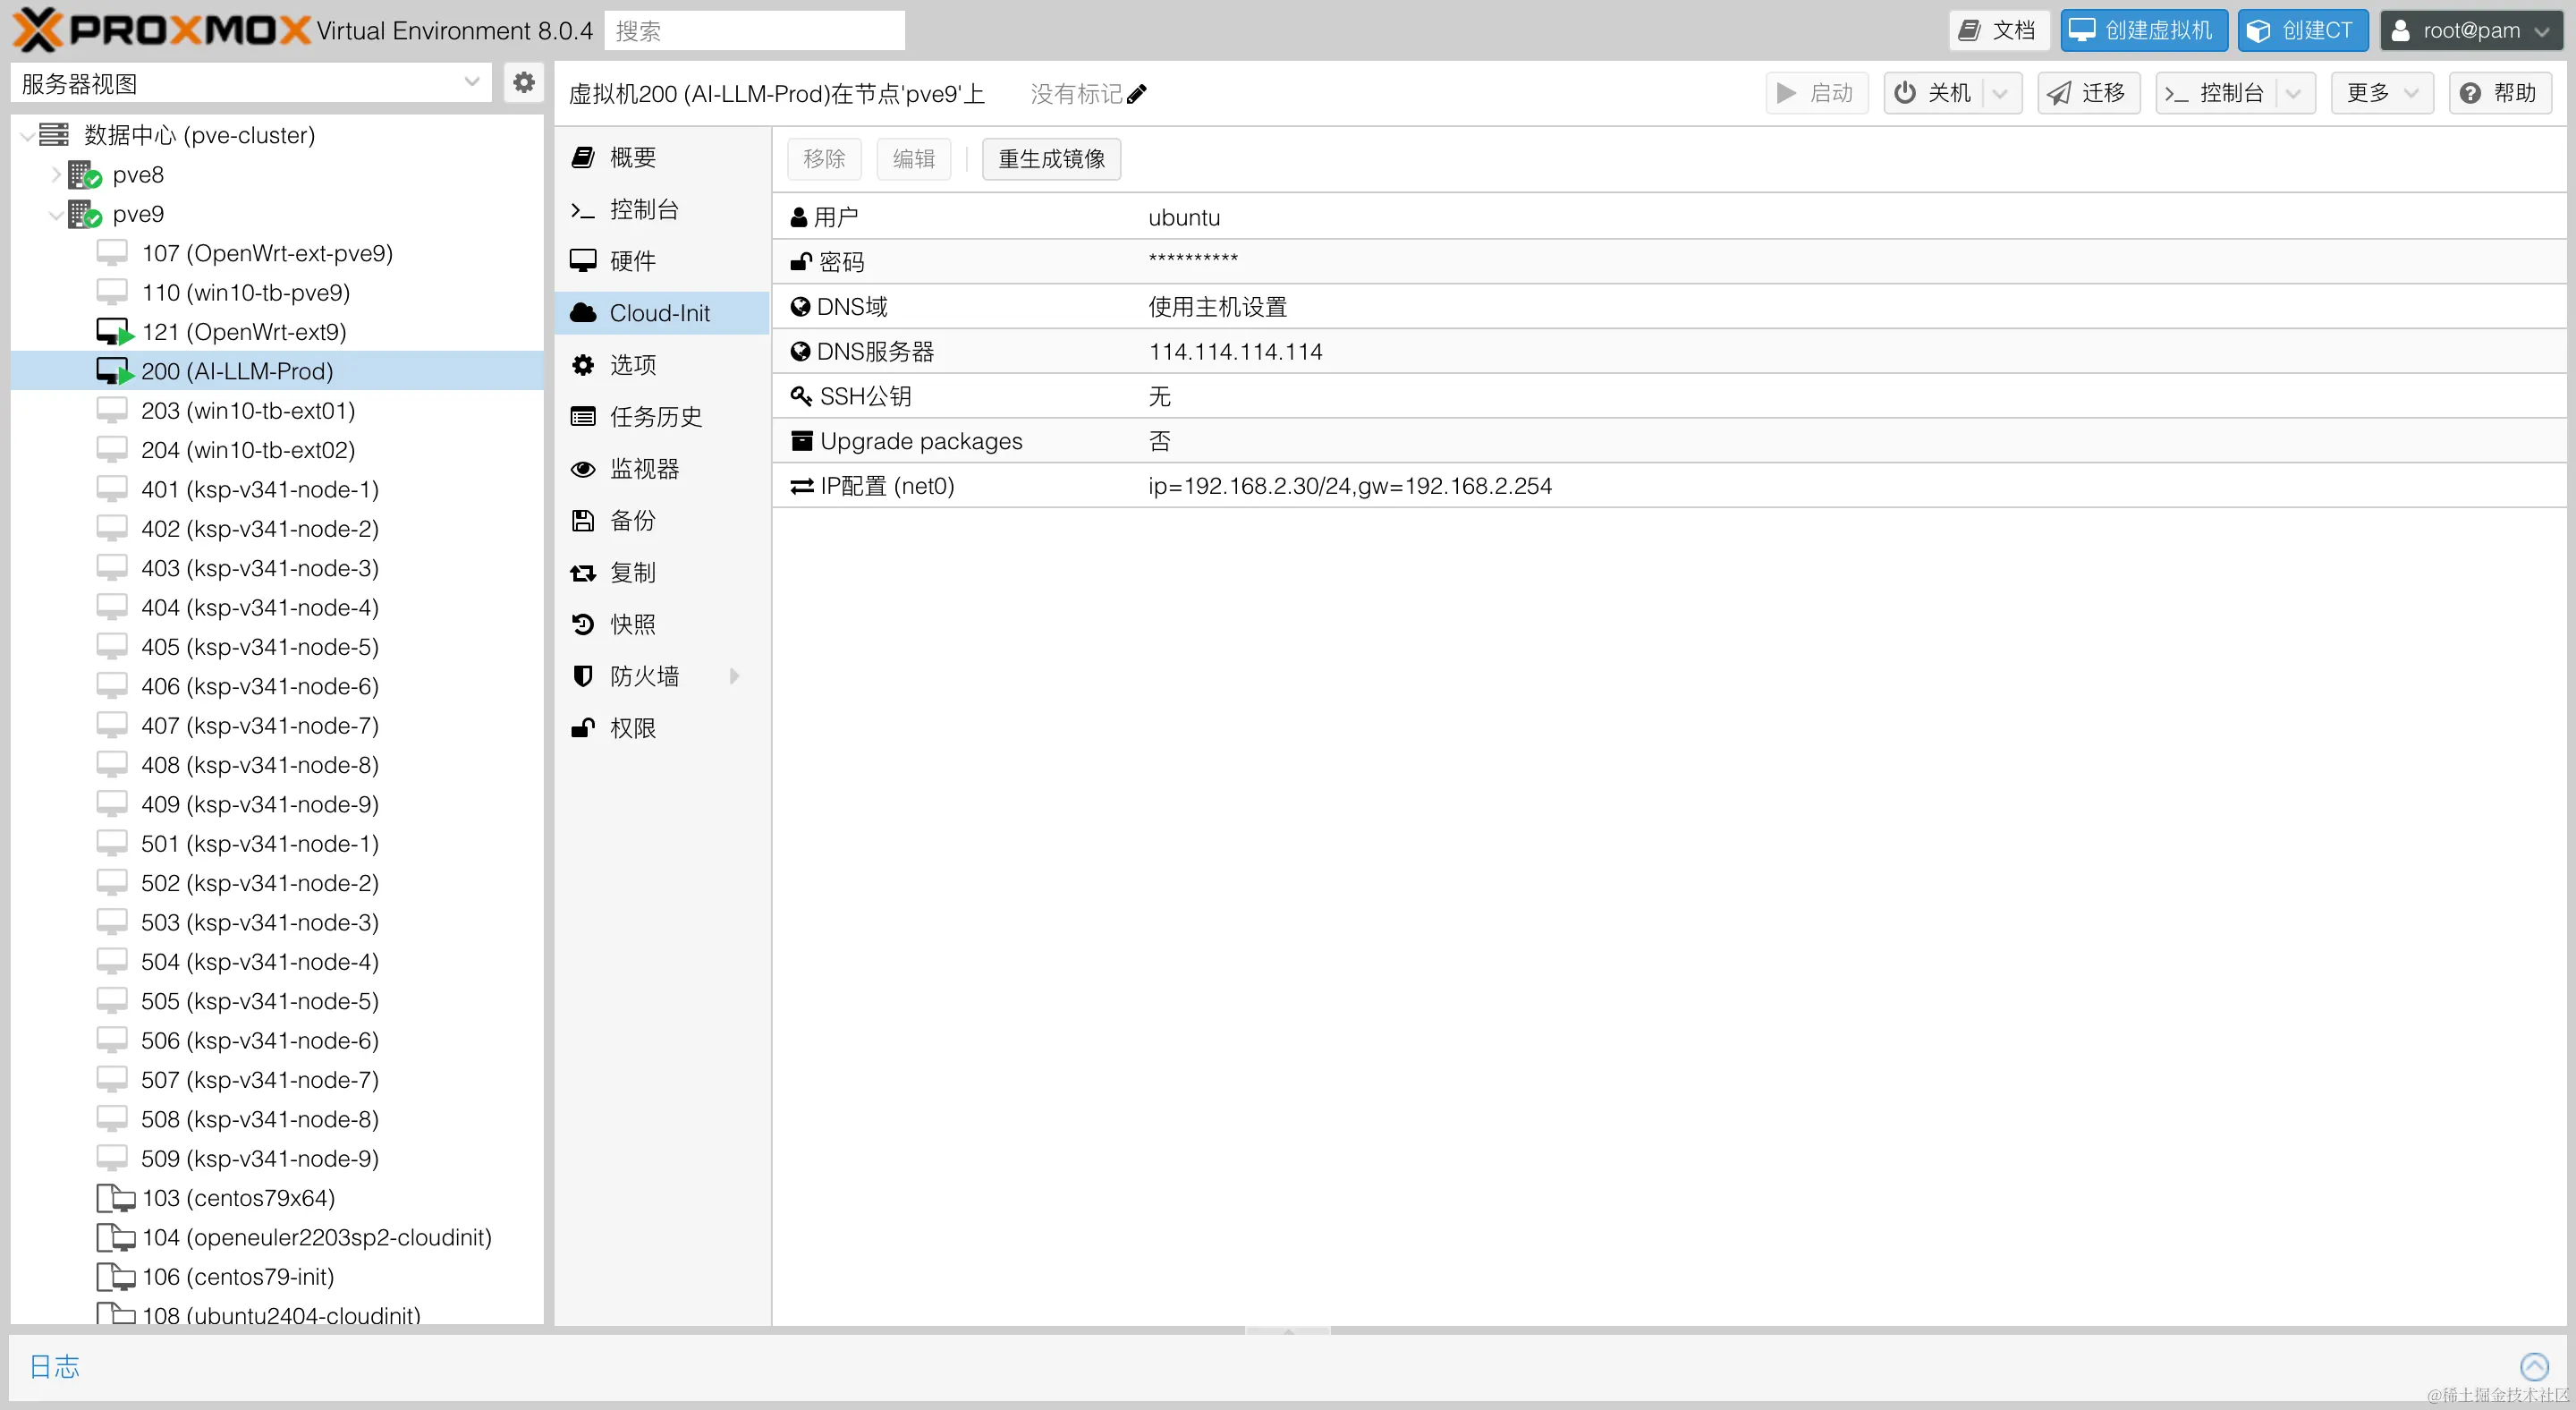Expand the 更多 dropdown menu

coord(2382,92)
